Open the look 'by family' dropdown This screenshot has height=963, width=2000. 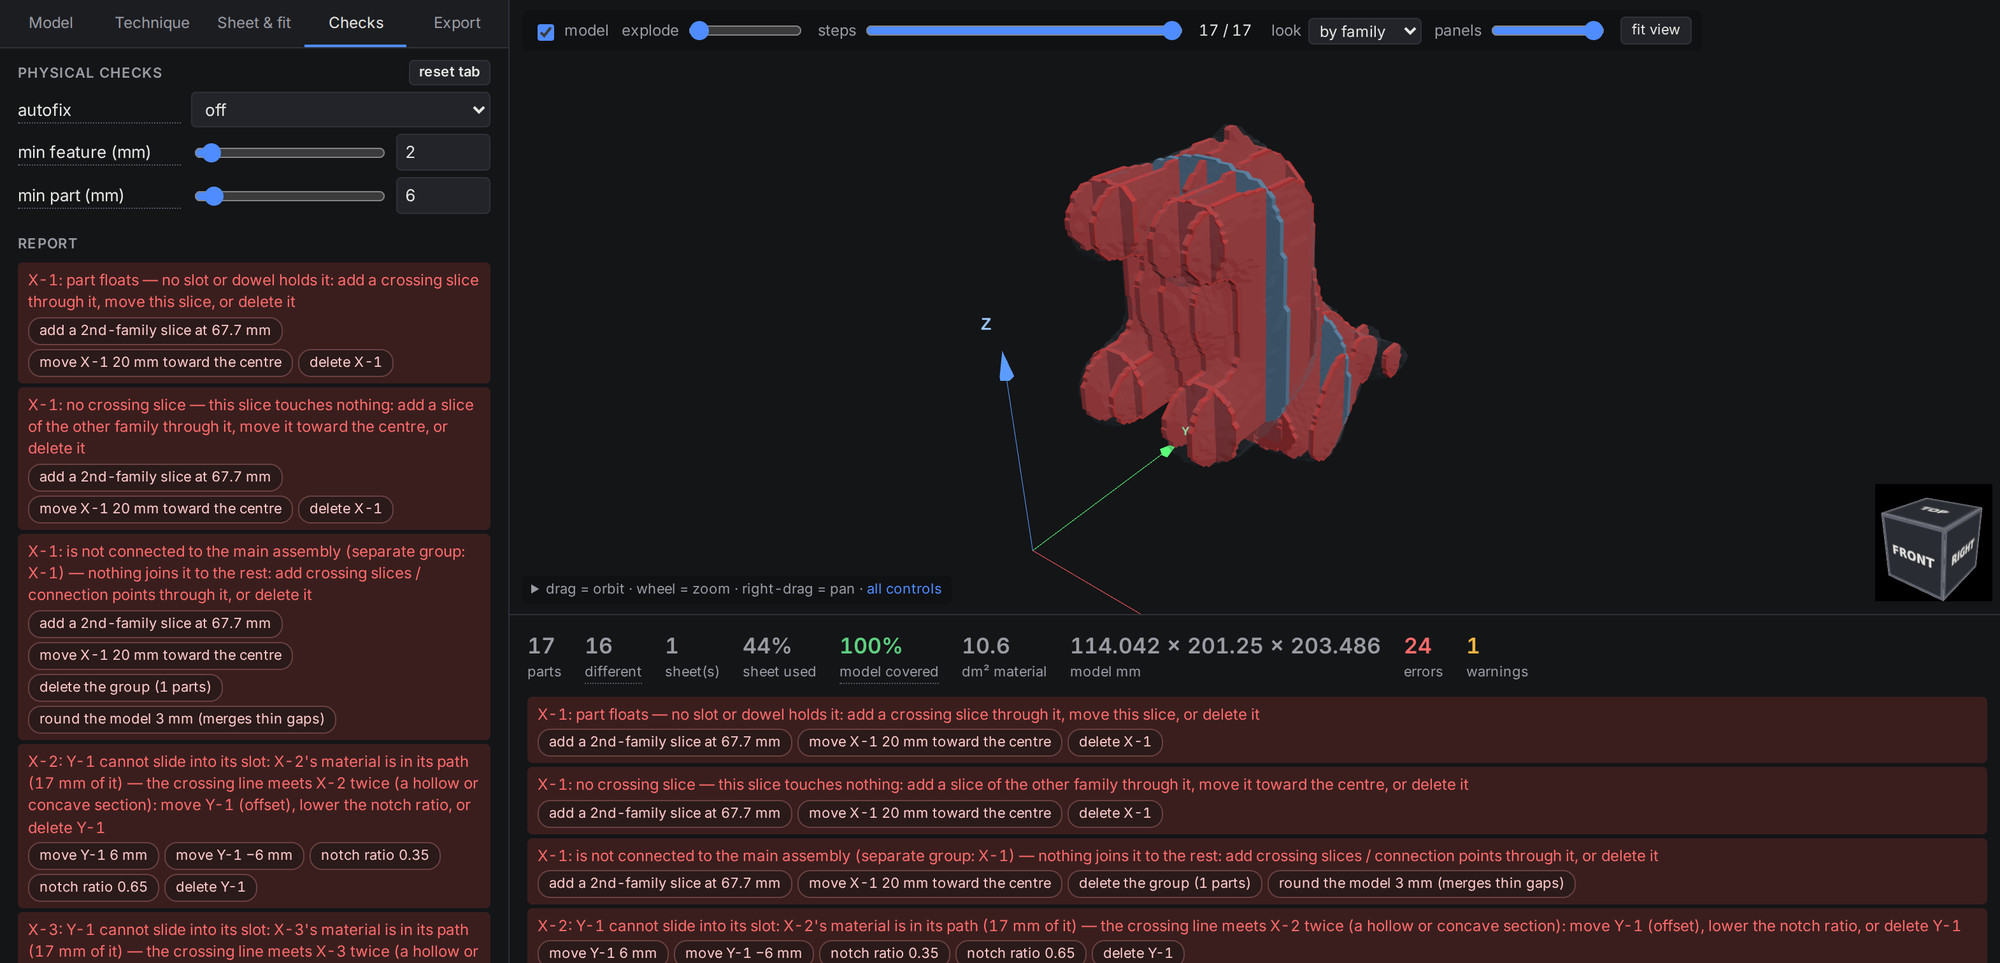[1365, 31]
